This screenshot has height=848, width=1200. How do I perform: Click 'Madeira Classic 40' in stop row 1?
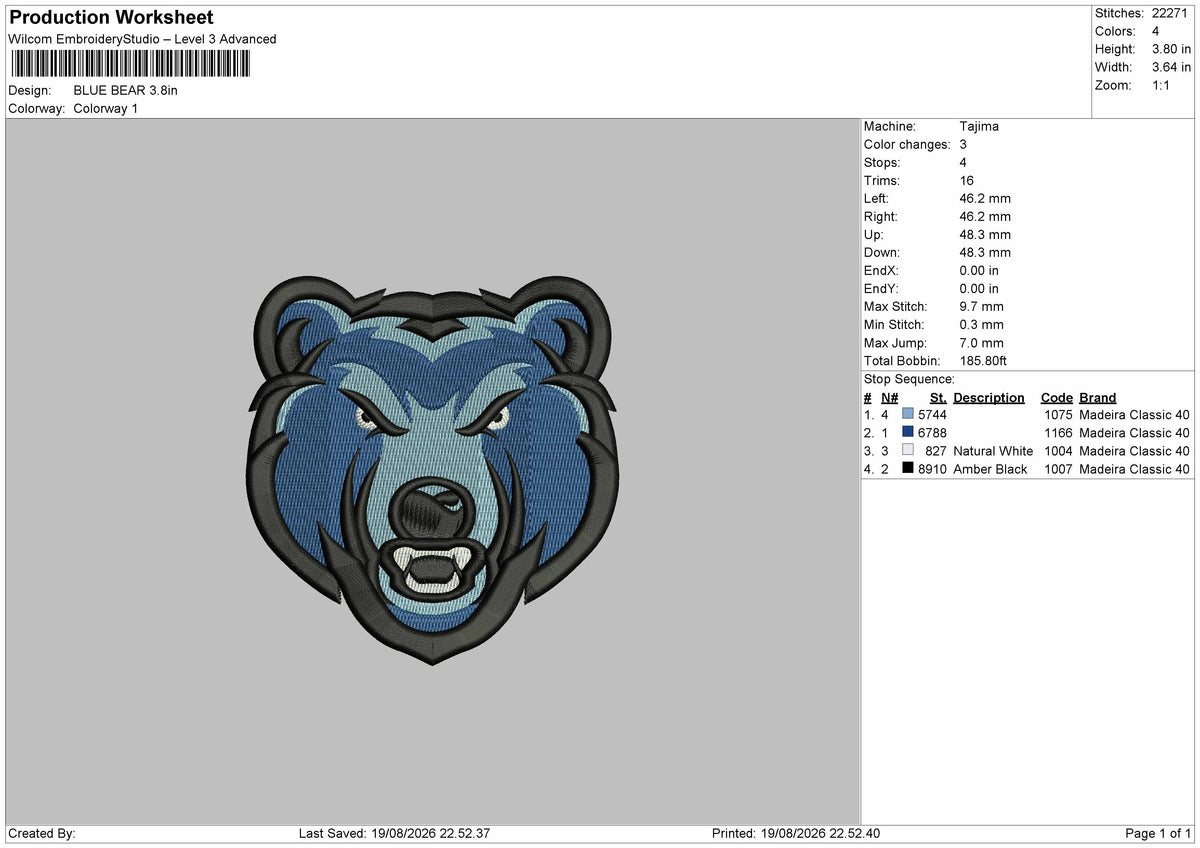(x=1135, y=414)
